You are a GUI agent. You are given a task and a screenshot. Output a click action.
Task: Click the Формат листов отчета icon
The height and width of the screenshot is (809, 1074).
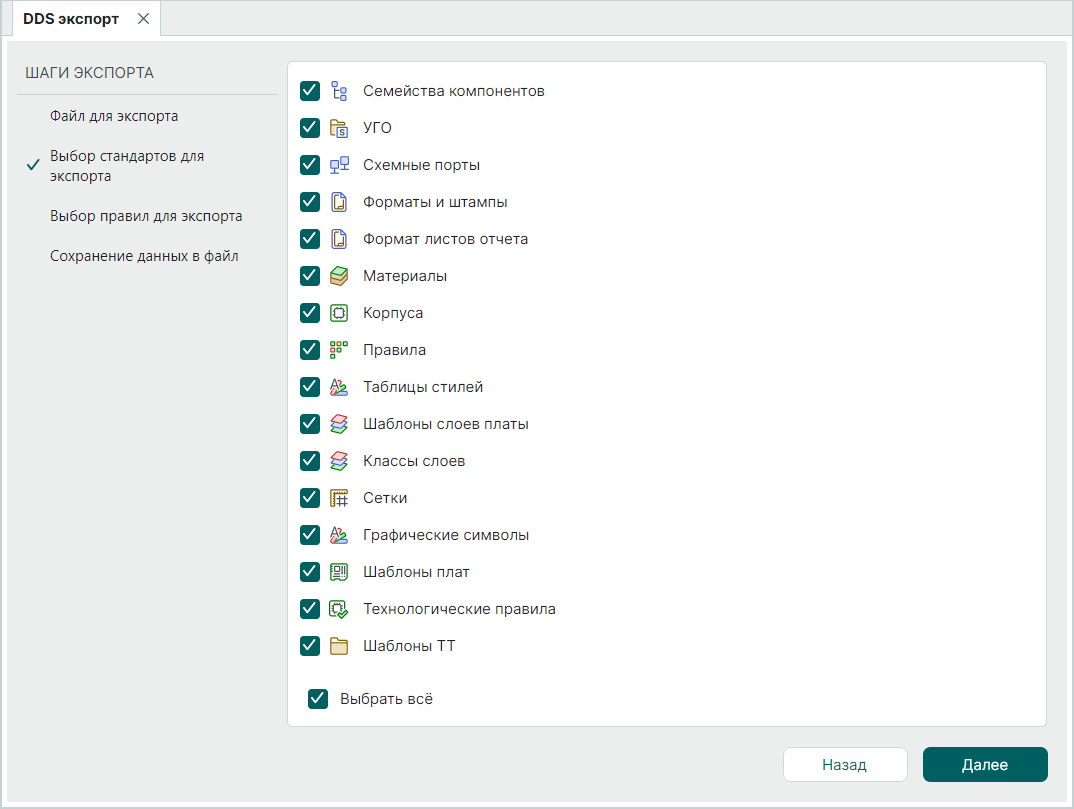339,239
